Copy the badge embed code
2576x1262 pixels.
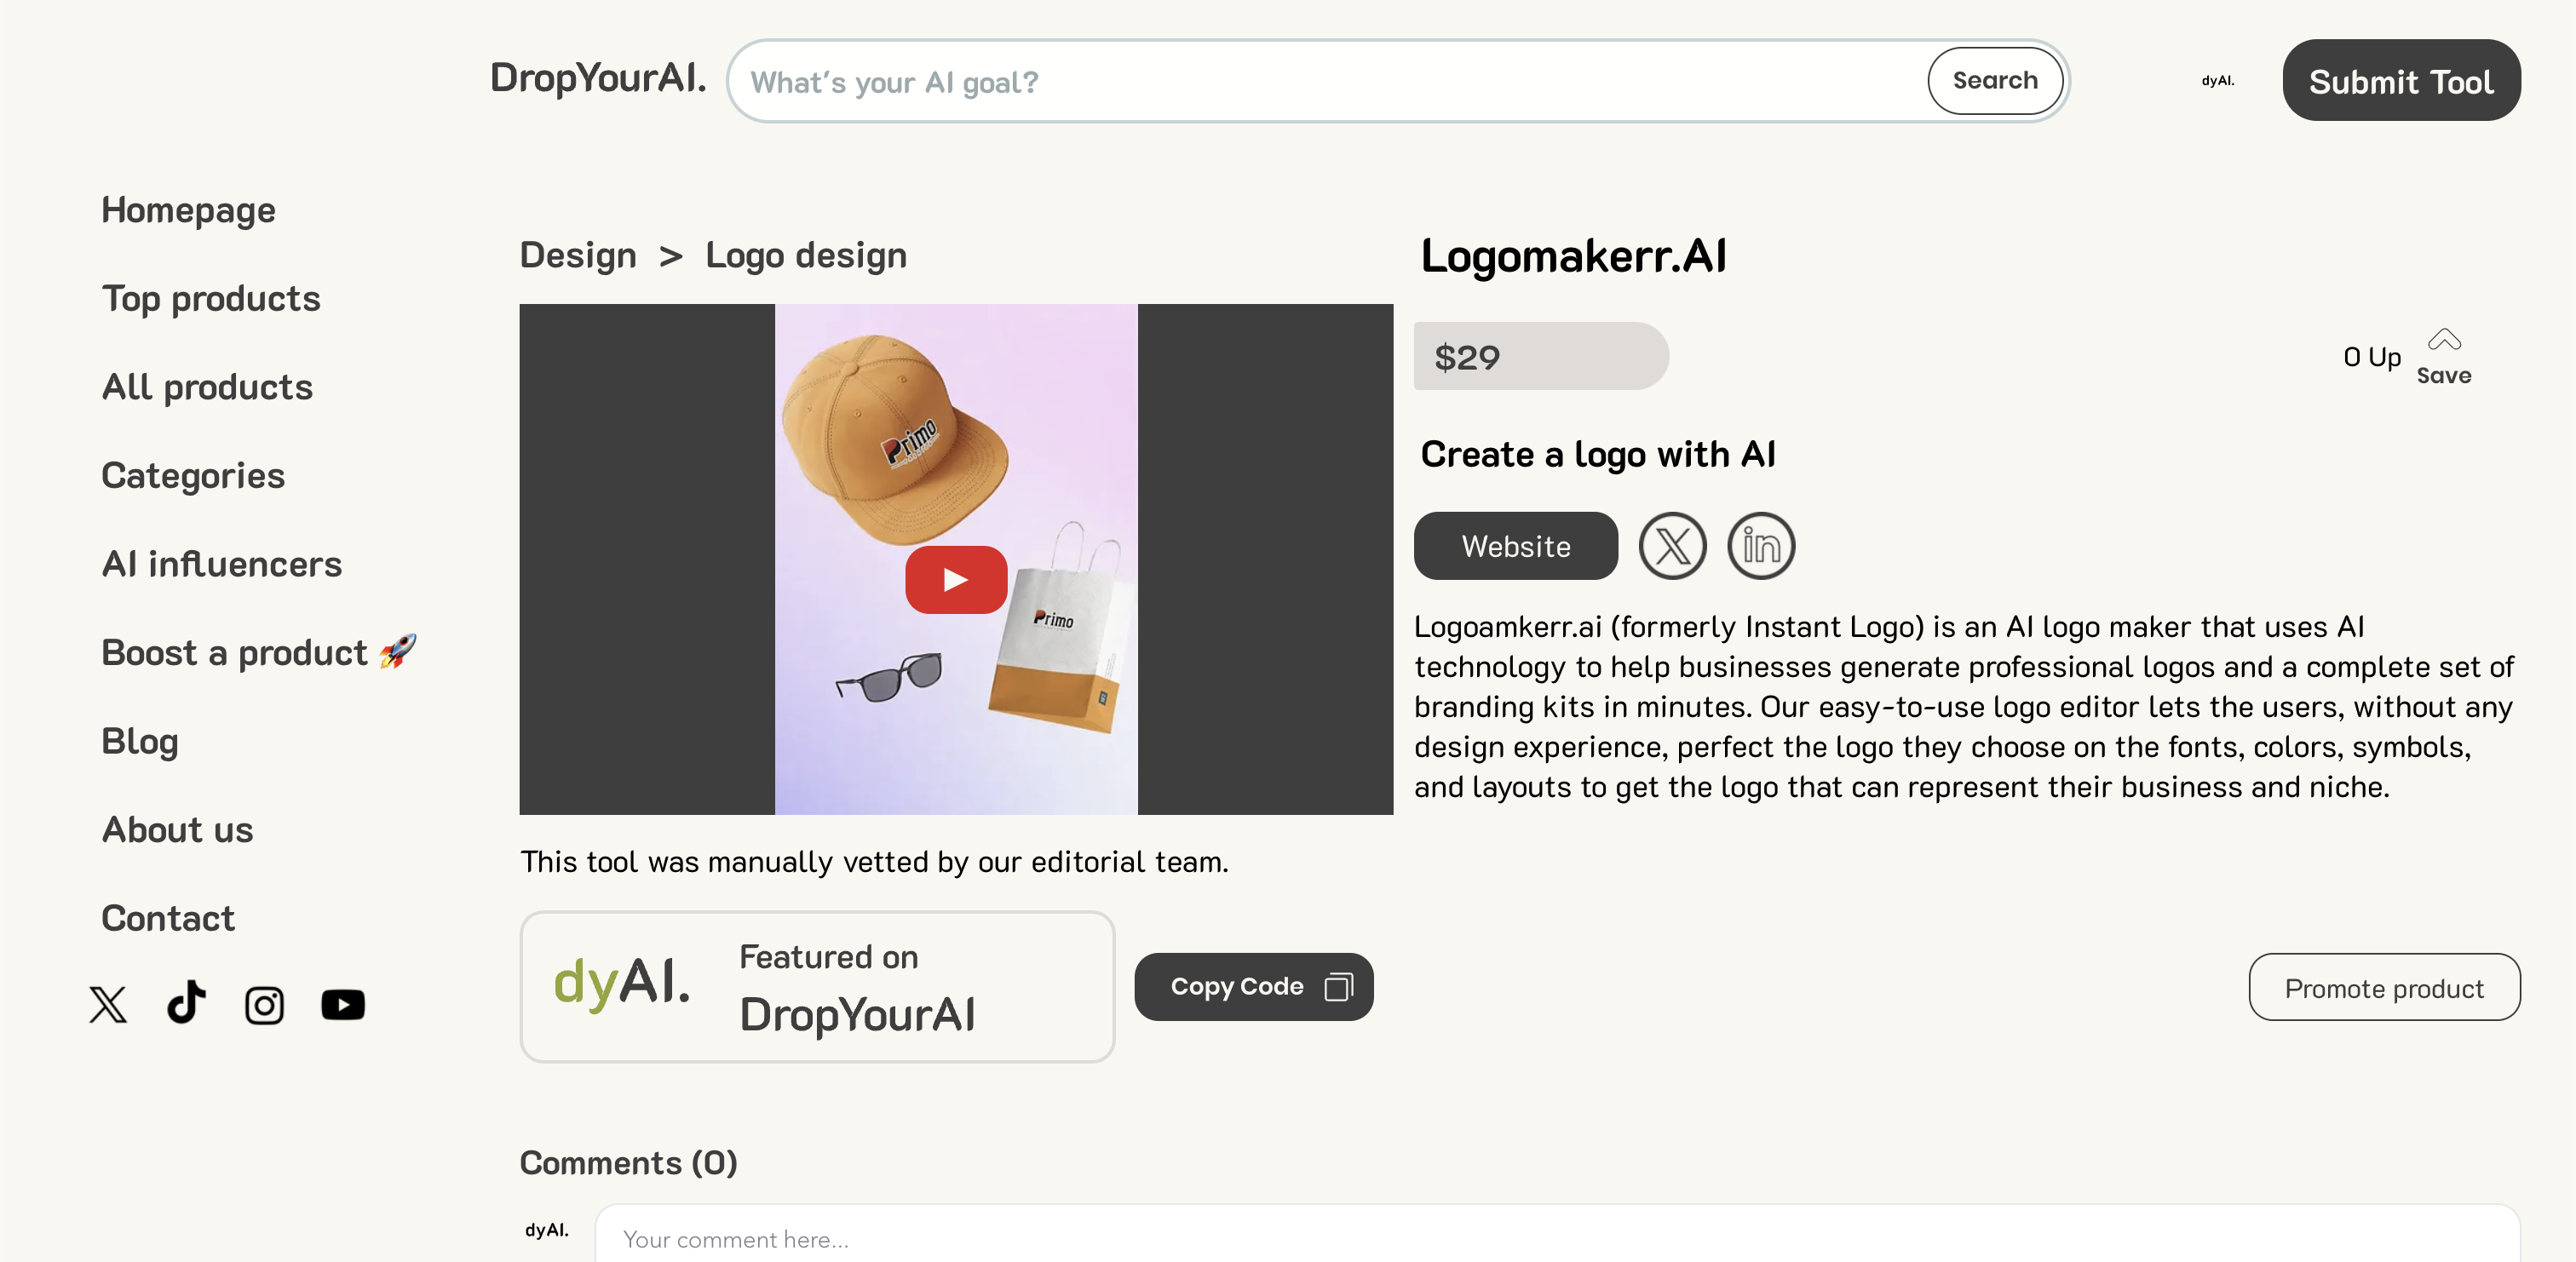[x=1253, y=987]
